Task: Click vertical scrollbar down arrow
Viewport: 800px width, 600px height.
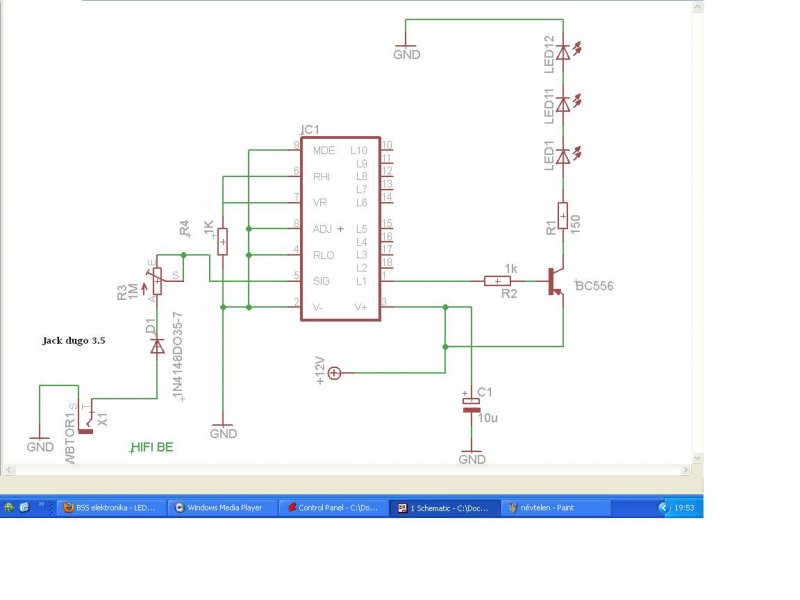Action: (x=697, y=458)
